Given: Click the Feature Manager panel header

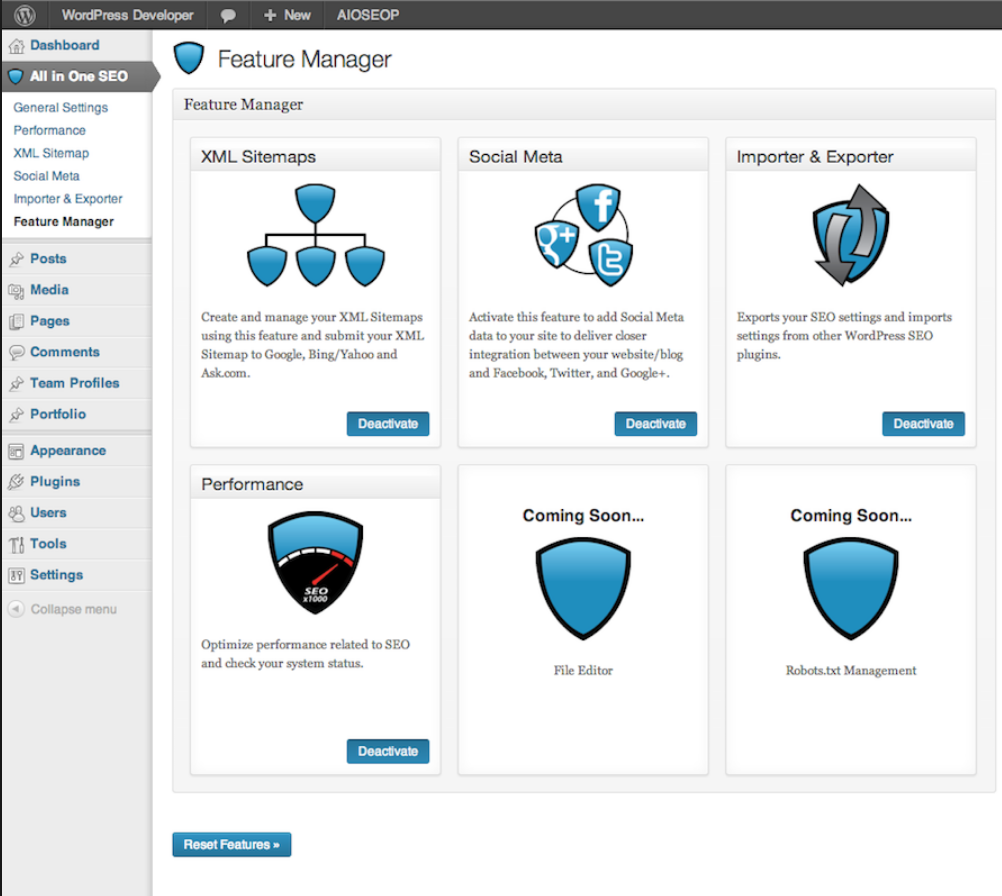Looking at the screenshot, I should [x=584, y=105].
